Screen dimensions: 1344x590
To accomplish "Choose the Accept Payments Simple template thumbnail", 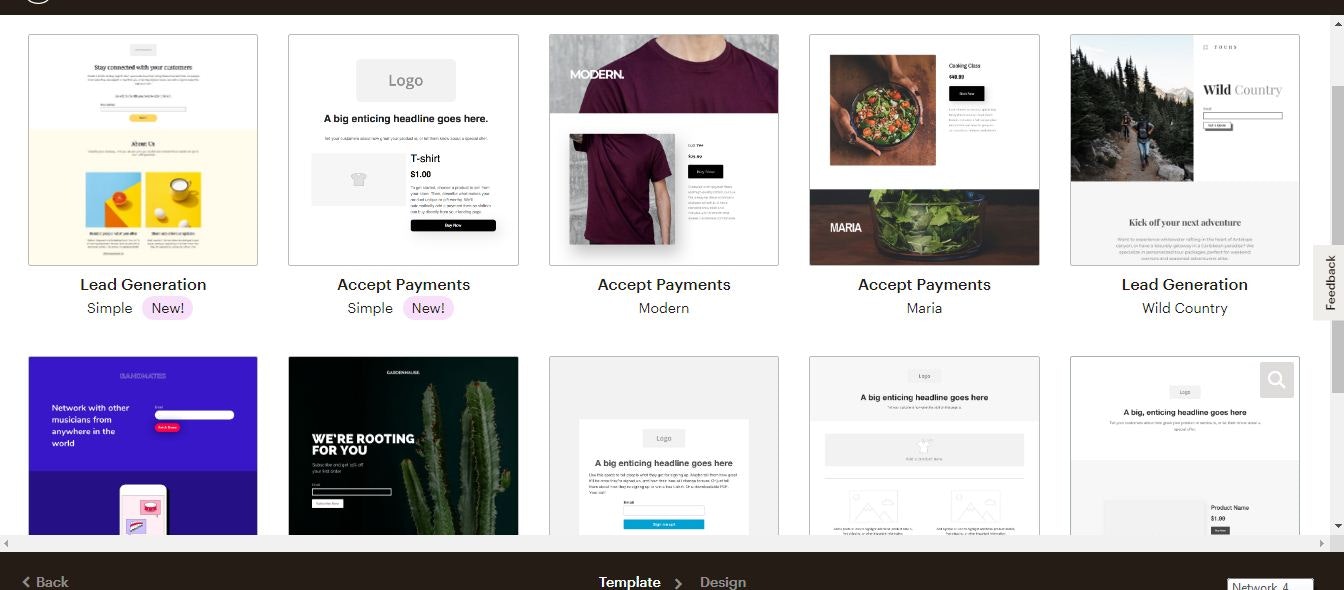I will click(x=403, y=150).
